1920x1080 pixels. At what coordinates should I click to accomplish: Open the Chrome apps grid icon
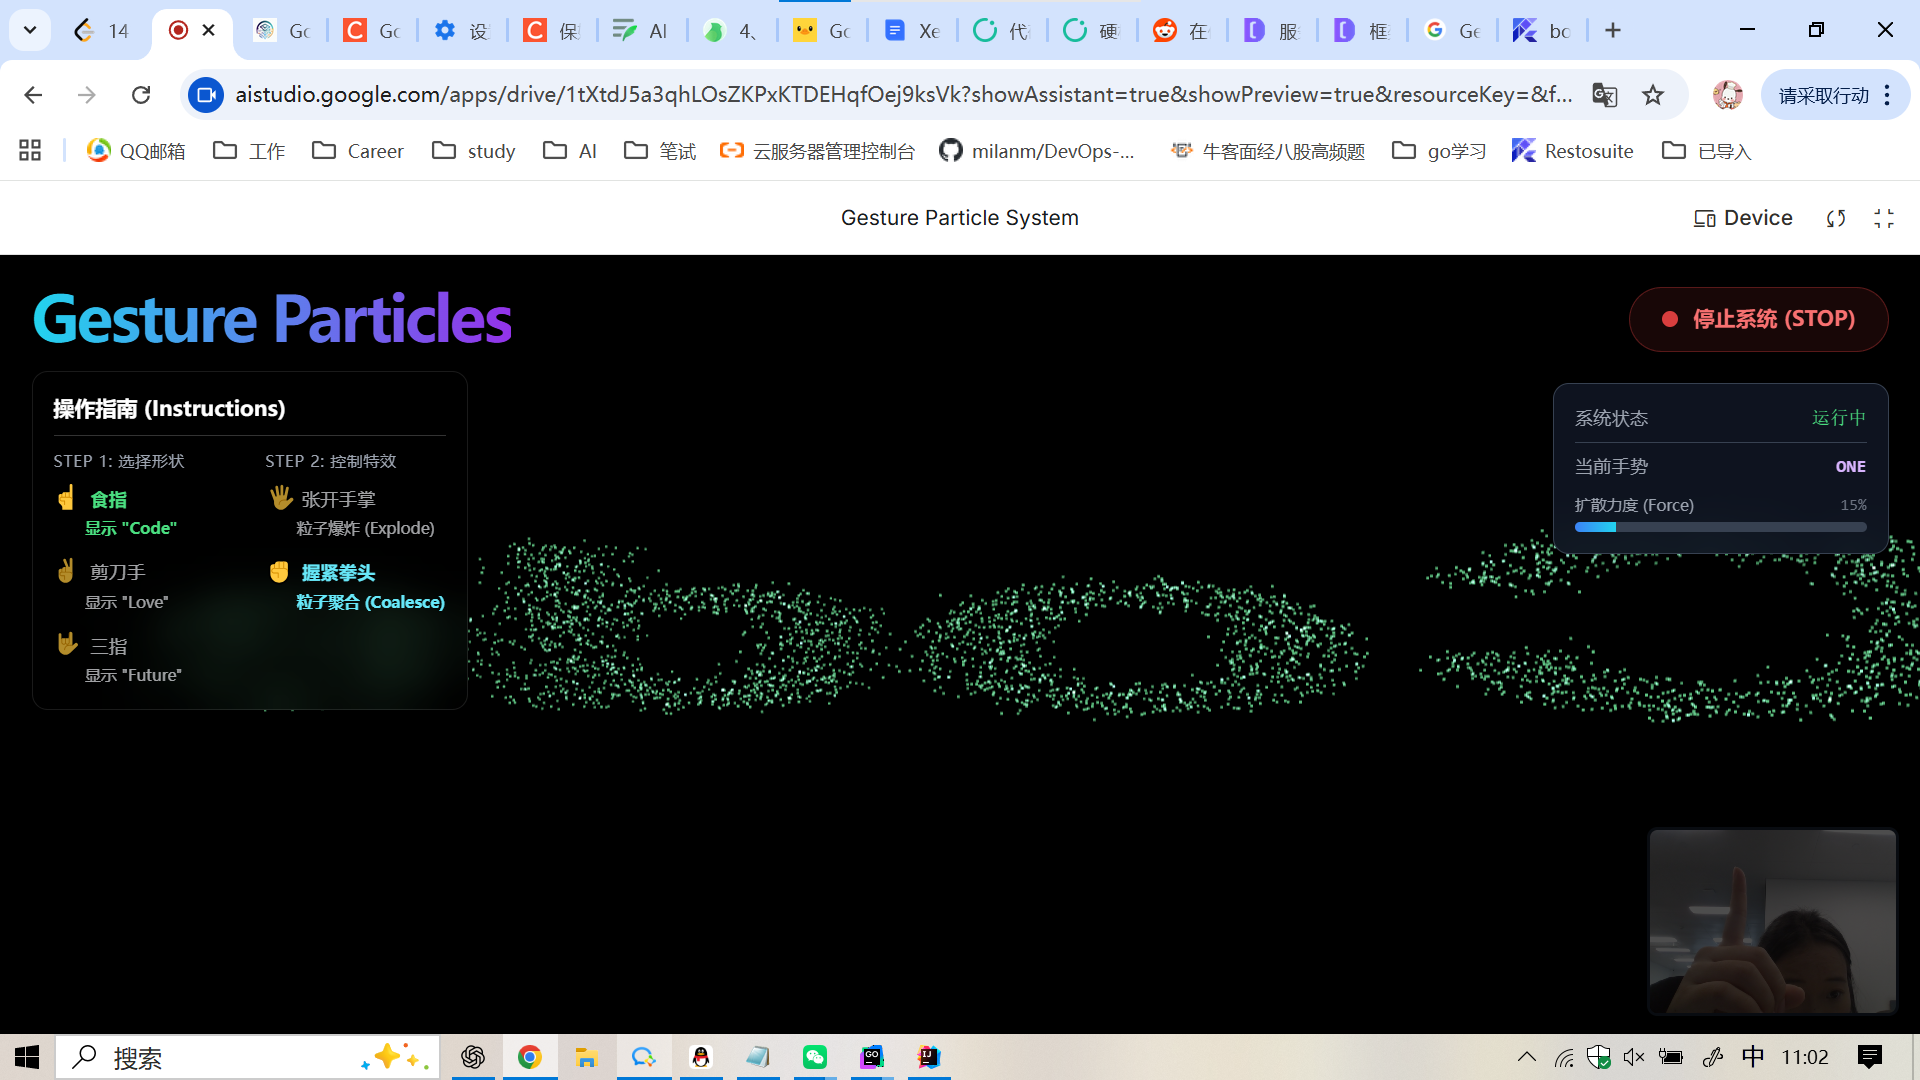coord(30,151)
